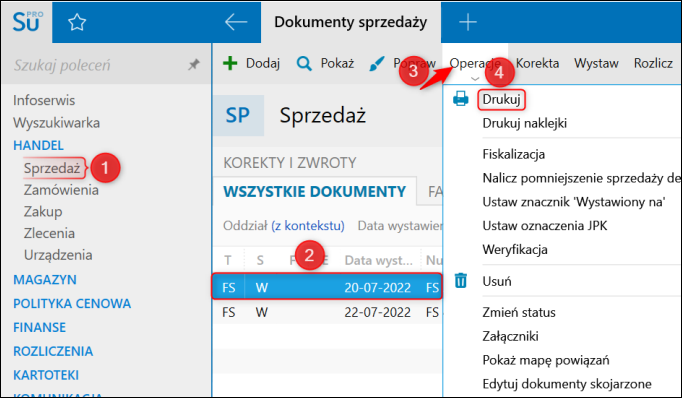
Task: Expand the KARTOTEKI sidebar section
Action: click(46, 375)
